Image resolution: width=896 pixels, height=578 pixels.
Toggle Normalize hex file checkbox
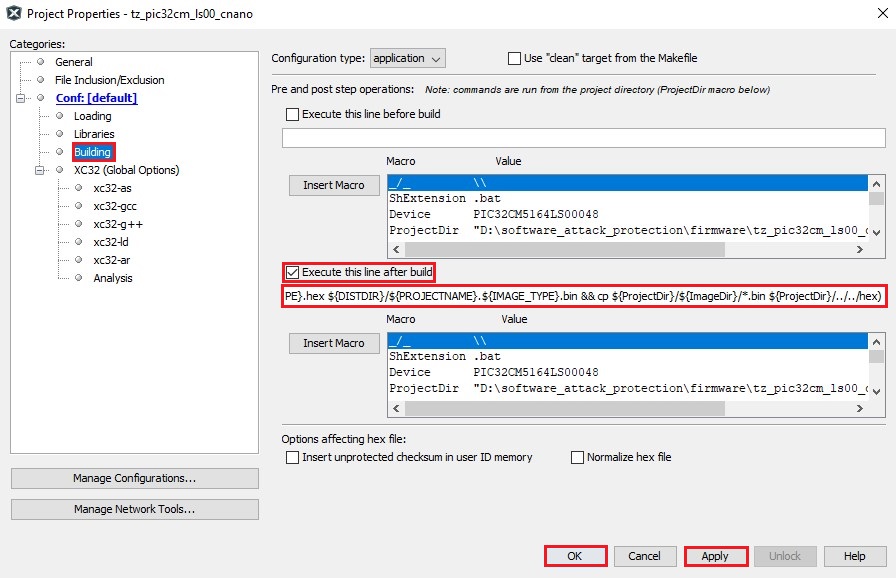coord(578,457)
